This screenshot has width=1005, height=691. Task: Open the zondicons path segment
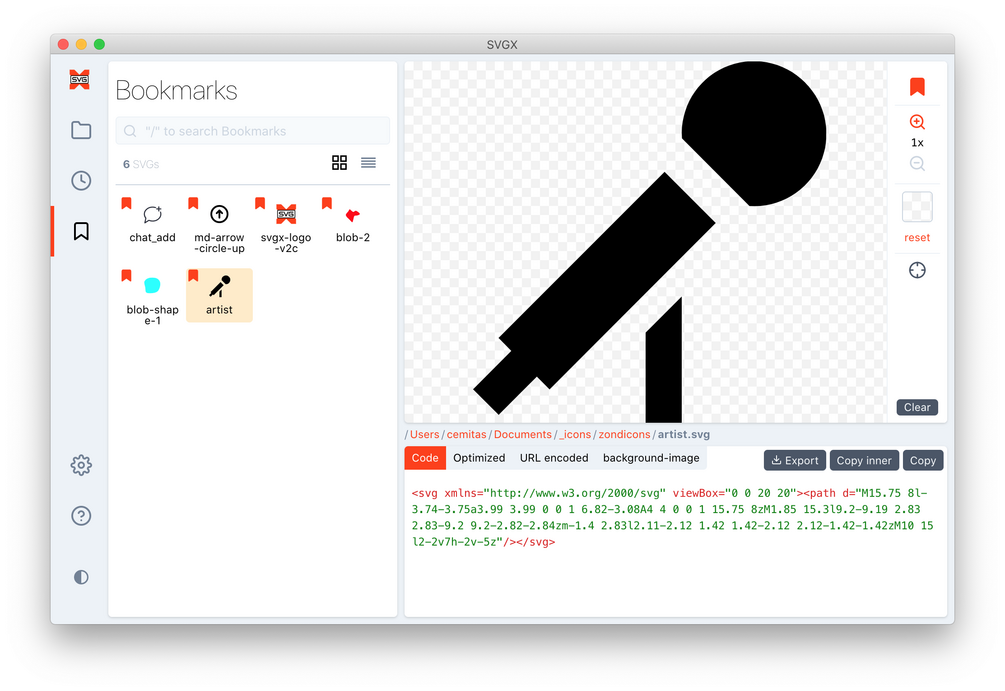coord(624,434)
